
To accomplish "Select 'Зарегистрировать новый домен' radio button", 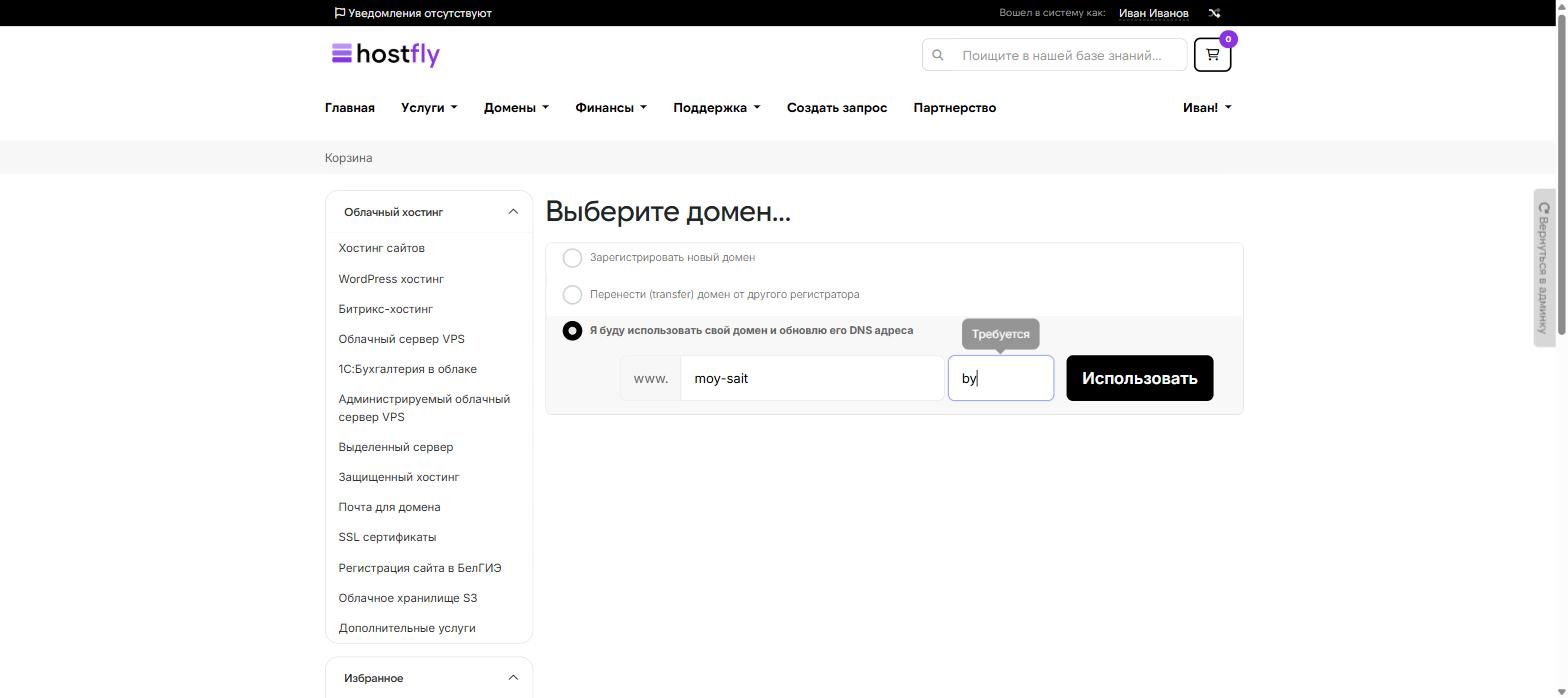I will pos(572,258).
